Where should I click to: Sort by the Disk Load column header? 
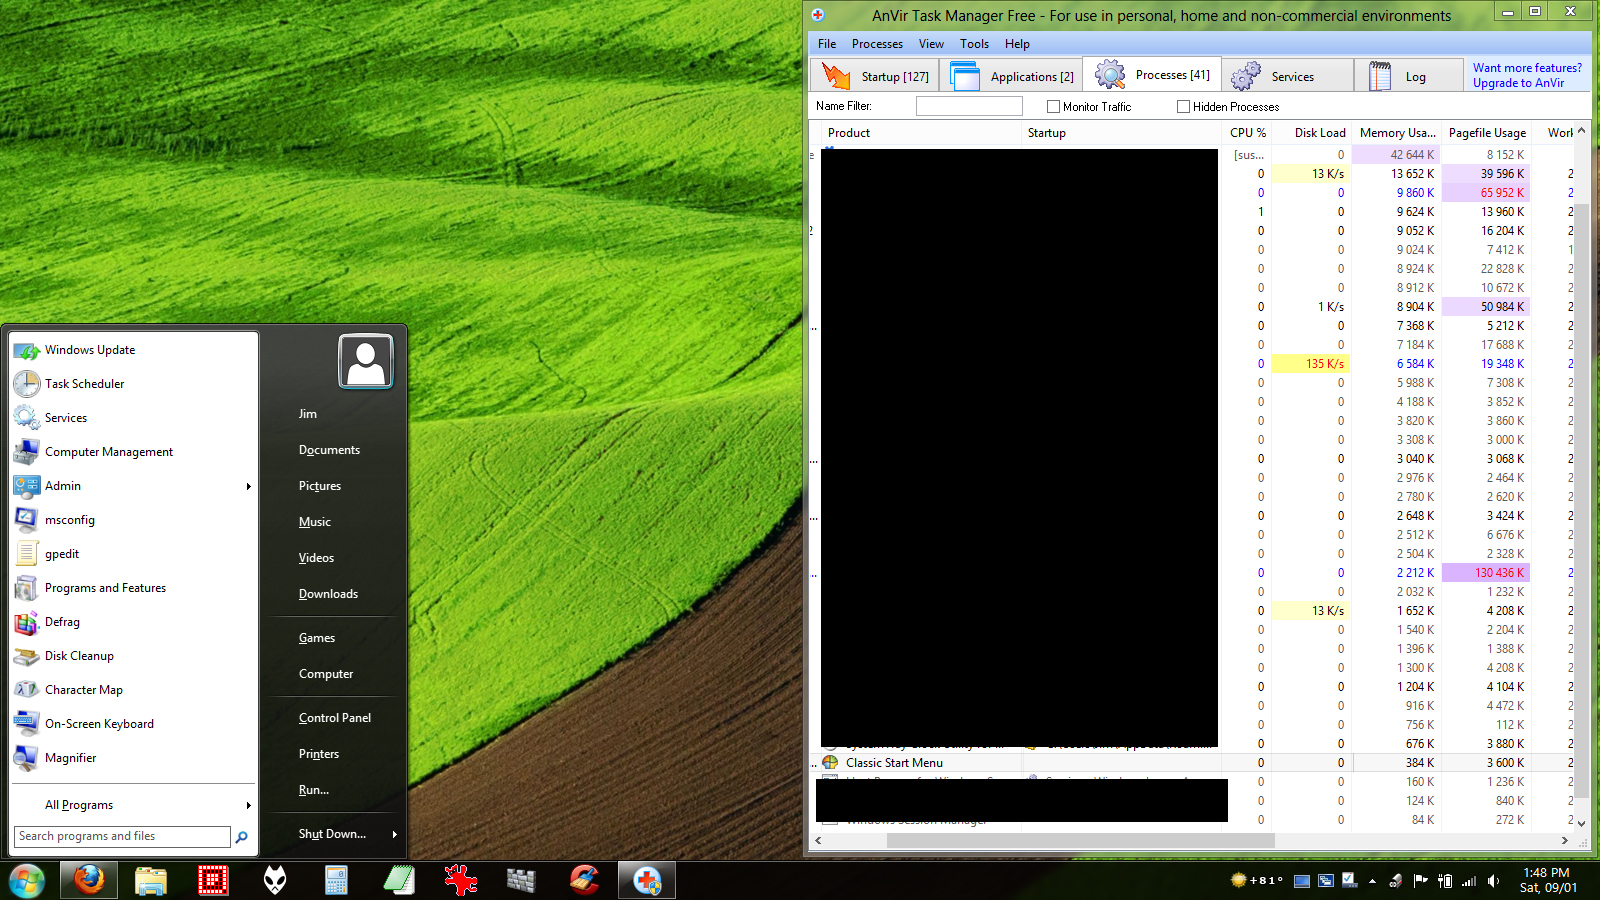[x=1312, y=132]
